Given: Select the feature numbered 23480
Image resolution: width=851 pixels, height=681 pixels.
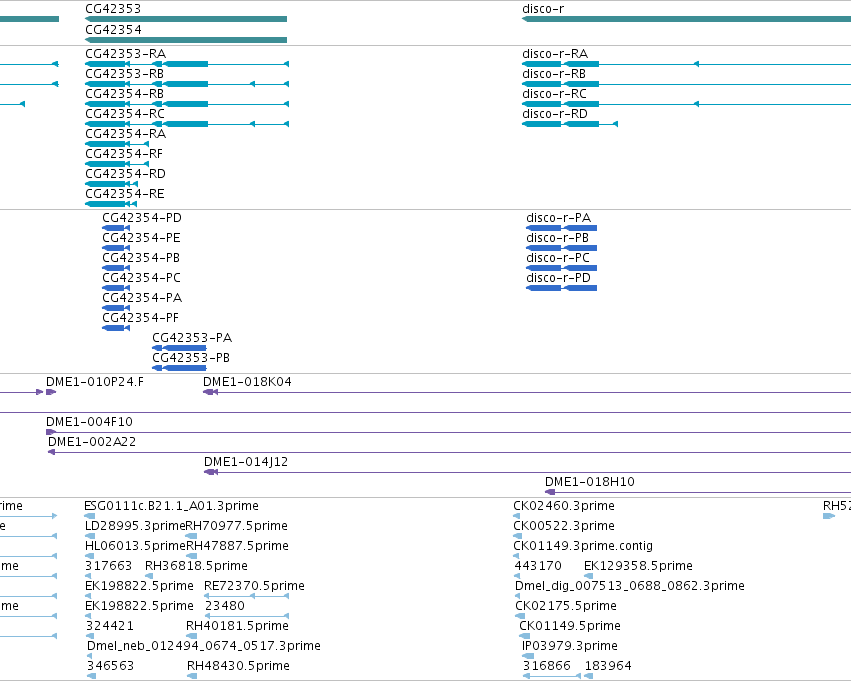Looking at the screenshot, I should pyautogui.click(x=225, y=606).
